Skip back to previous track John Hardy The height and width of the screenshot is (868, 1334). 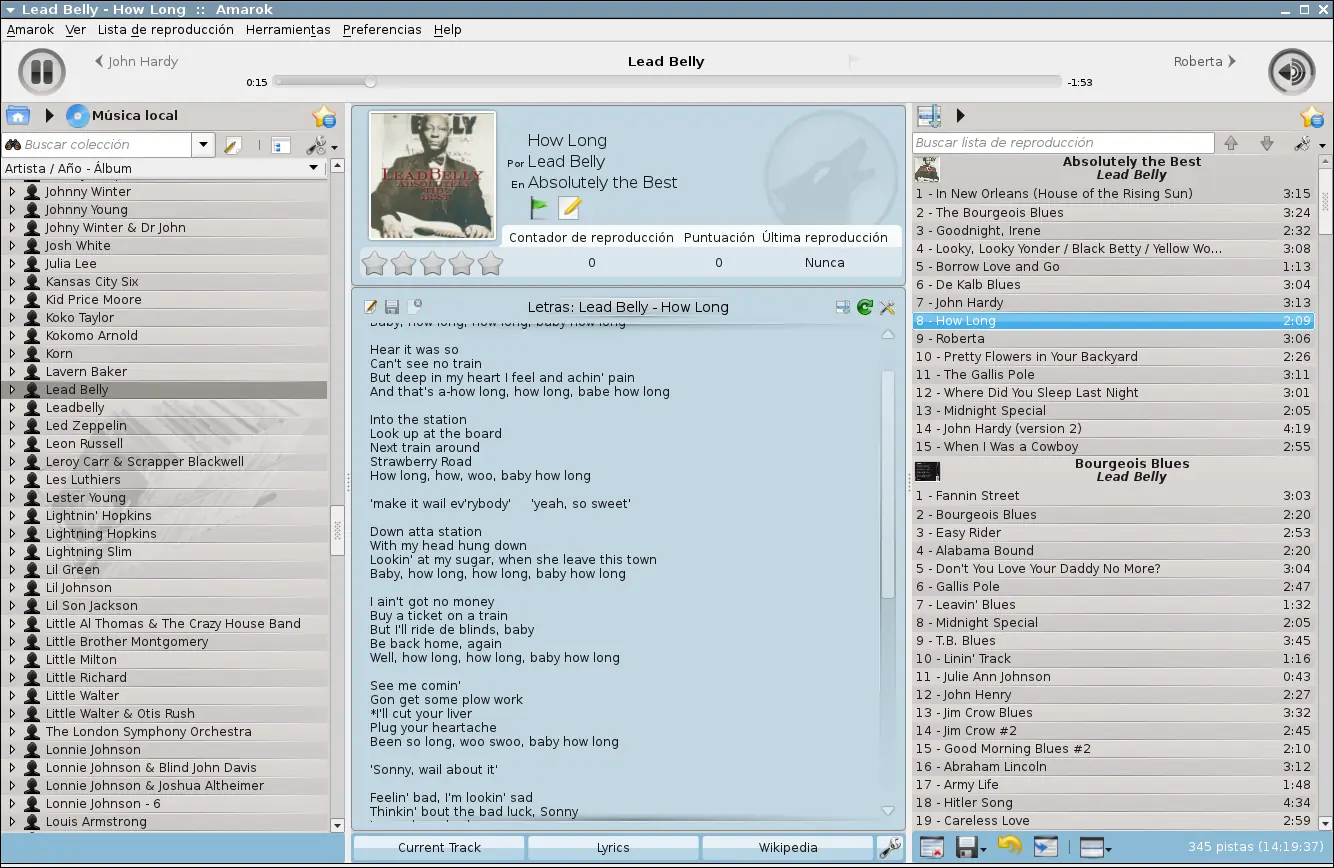point(136,61)
